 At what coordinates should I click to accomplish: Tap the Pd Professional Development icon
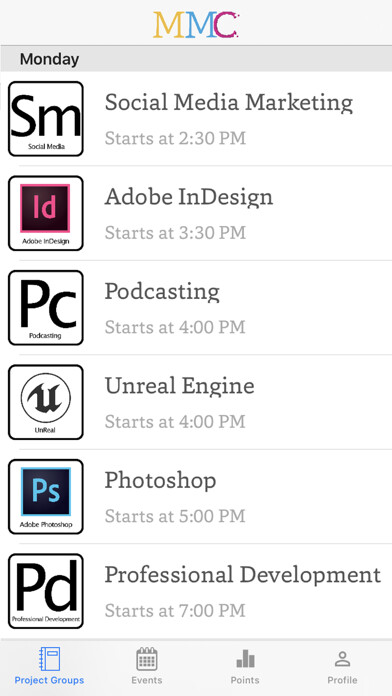coord(46,591)
